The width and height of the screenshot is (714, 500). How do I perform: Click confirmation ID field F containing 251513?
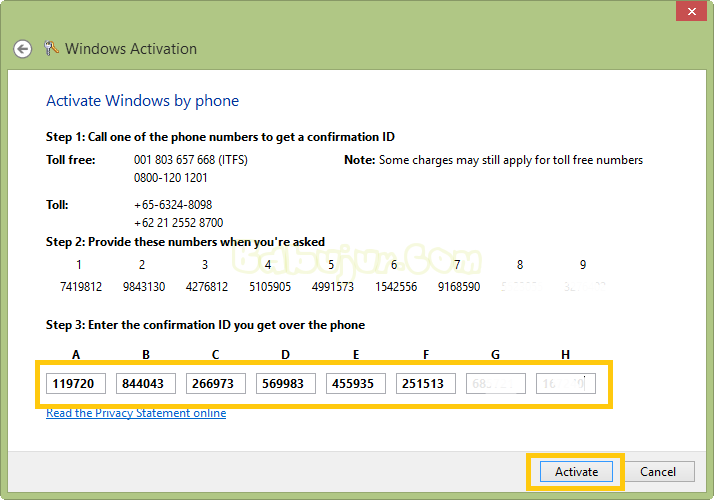click(x=426, y=383)
